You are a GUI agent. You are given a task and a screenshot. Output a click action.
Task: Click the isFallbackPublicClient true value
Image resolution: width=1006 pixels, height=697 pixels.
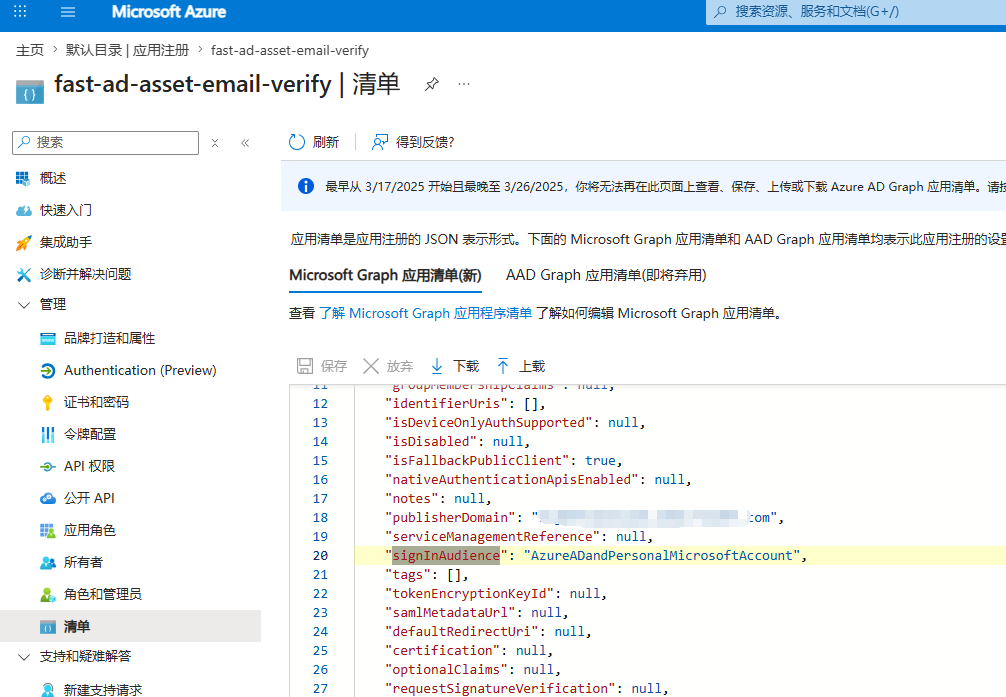pos(600,460)
